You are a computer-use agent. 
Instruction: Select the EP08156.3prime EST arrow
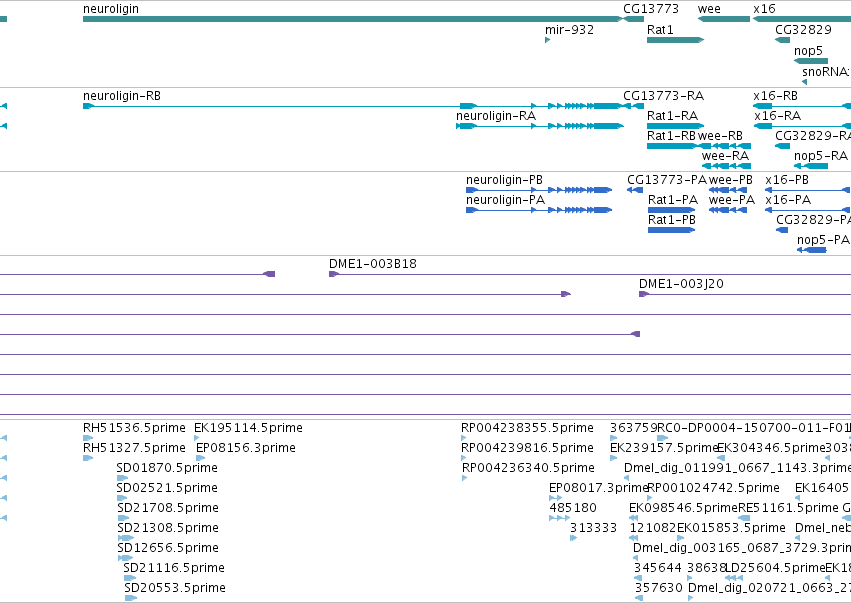[200, 458]
